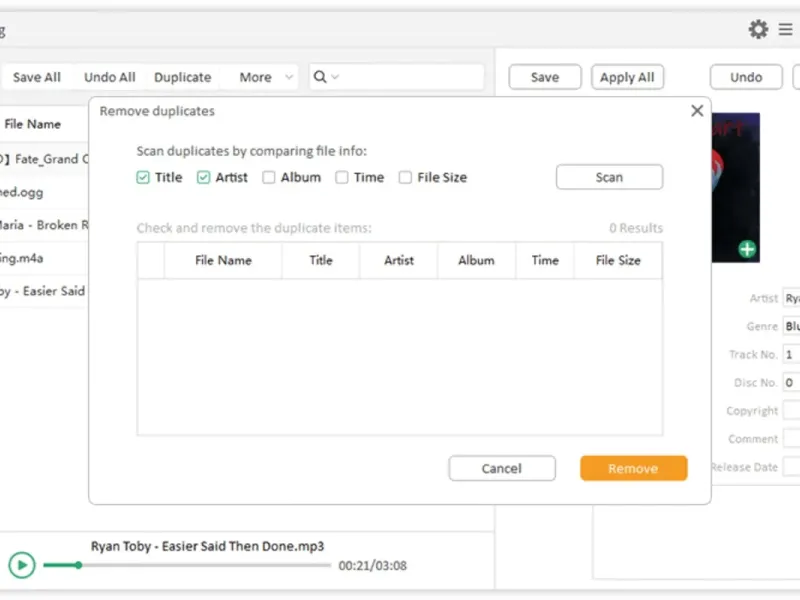800x600 pixels.
Task: Open the hamburger menu icon
Action: (x=786, y=30)
